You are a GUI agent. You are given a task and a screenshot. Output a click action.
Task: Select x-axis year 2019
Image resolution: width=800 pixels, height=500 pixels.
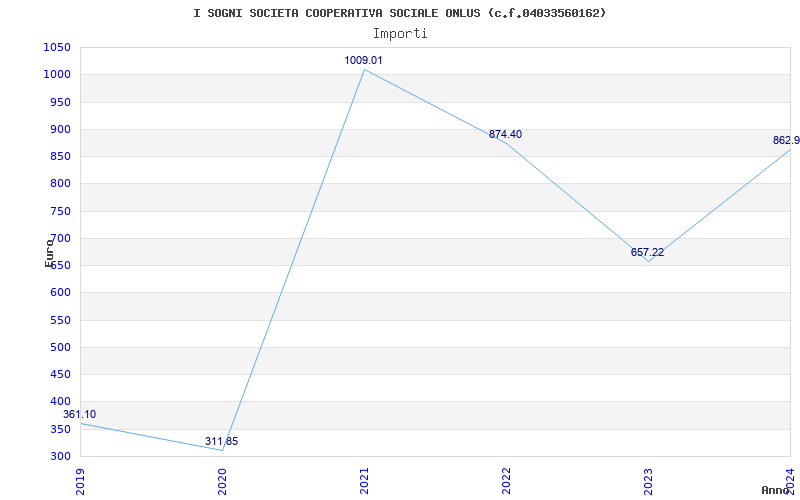click(x=80, y=482)
